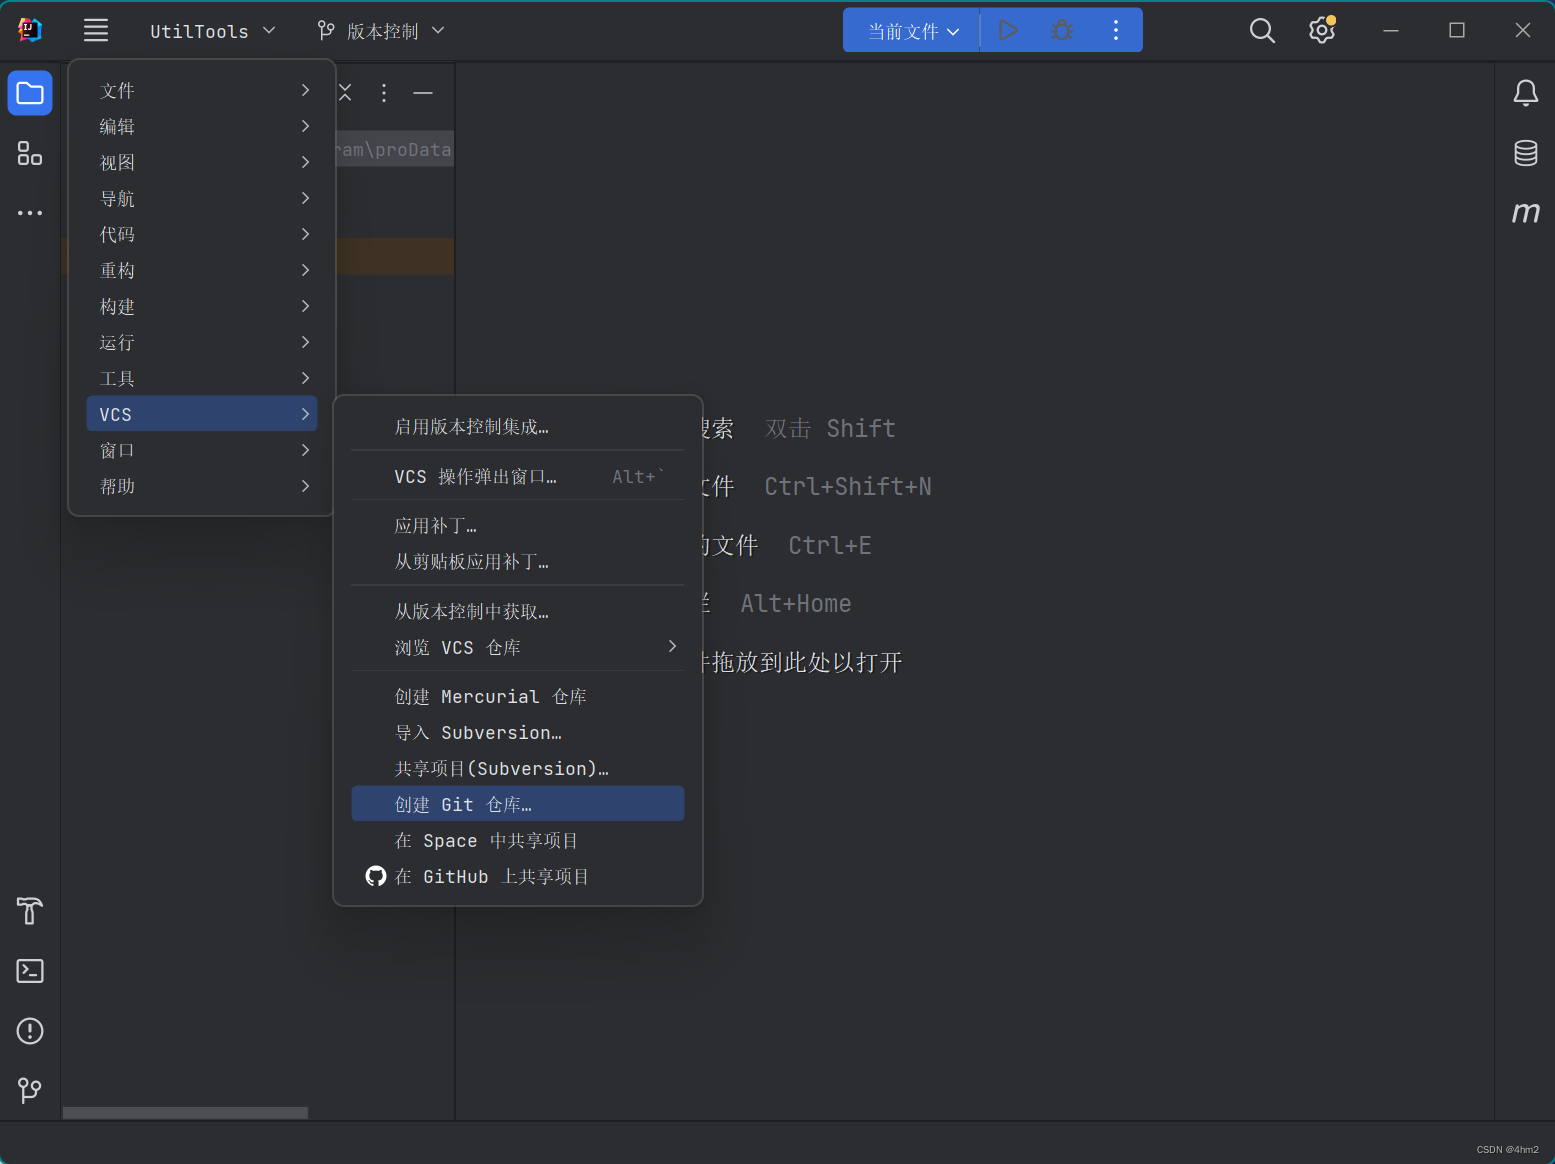Expand the 帮助 menu
Viewport: 1555px width, 1164px height.
(202, 486)
